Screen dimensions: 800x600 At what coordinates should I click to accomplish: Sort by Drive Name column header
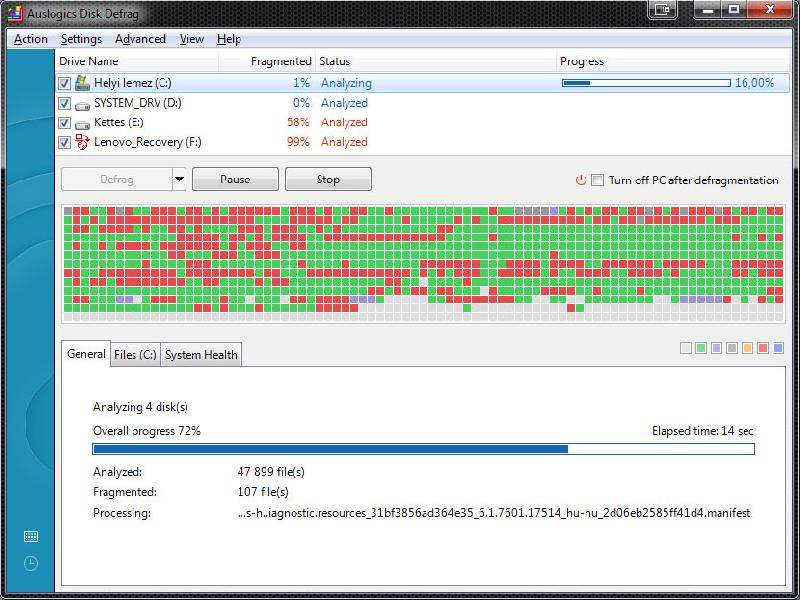point(137,61)
